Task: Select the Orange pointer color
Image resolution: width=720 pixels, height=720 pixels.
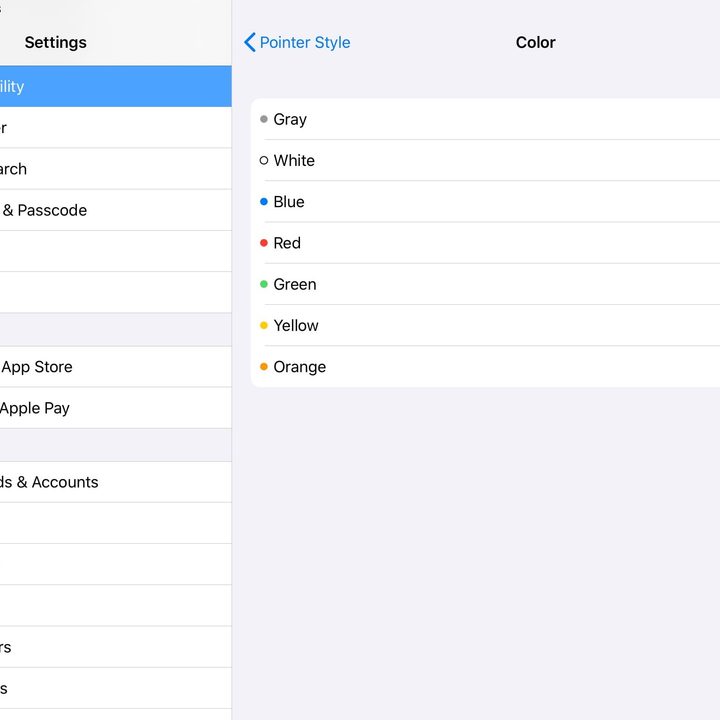Action: tap(485, 366)
